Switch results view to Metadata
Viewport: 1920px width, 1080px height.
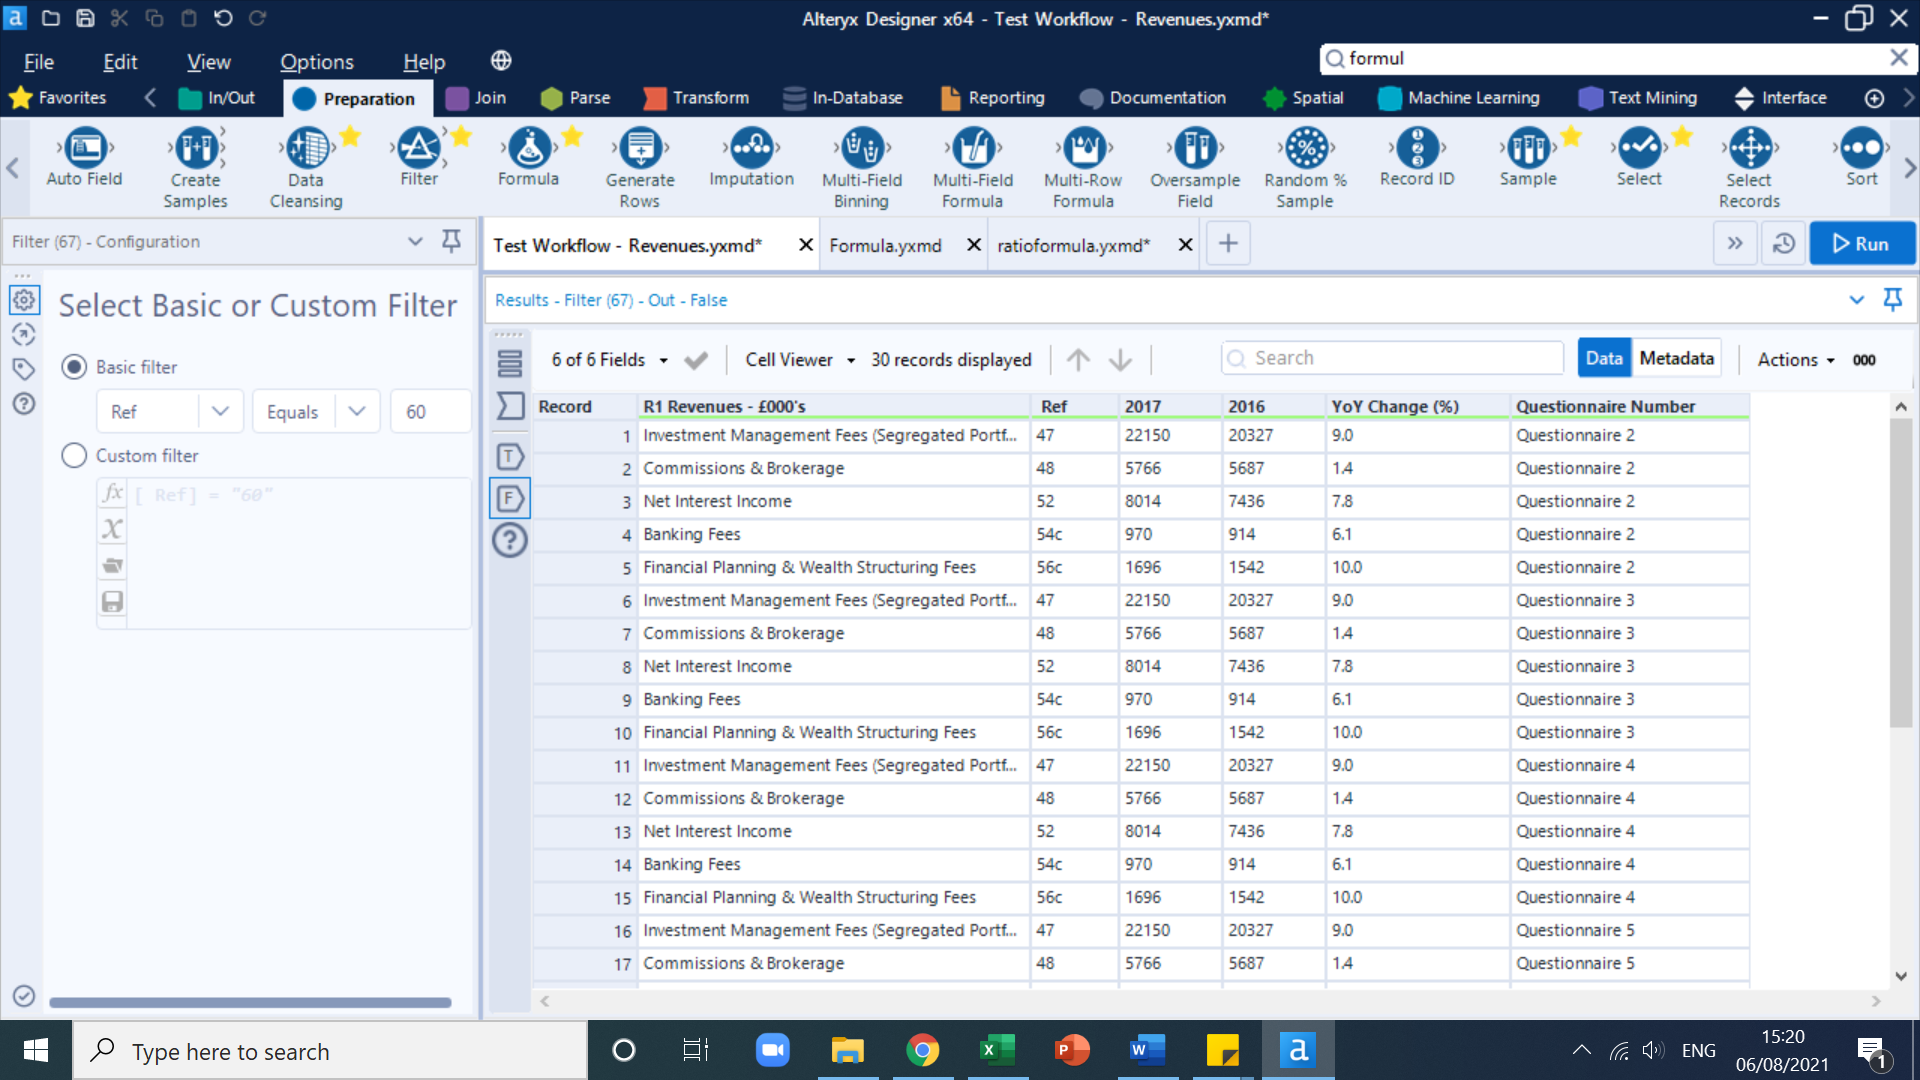[x=1676, y=357]
